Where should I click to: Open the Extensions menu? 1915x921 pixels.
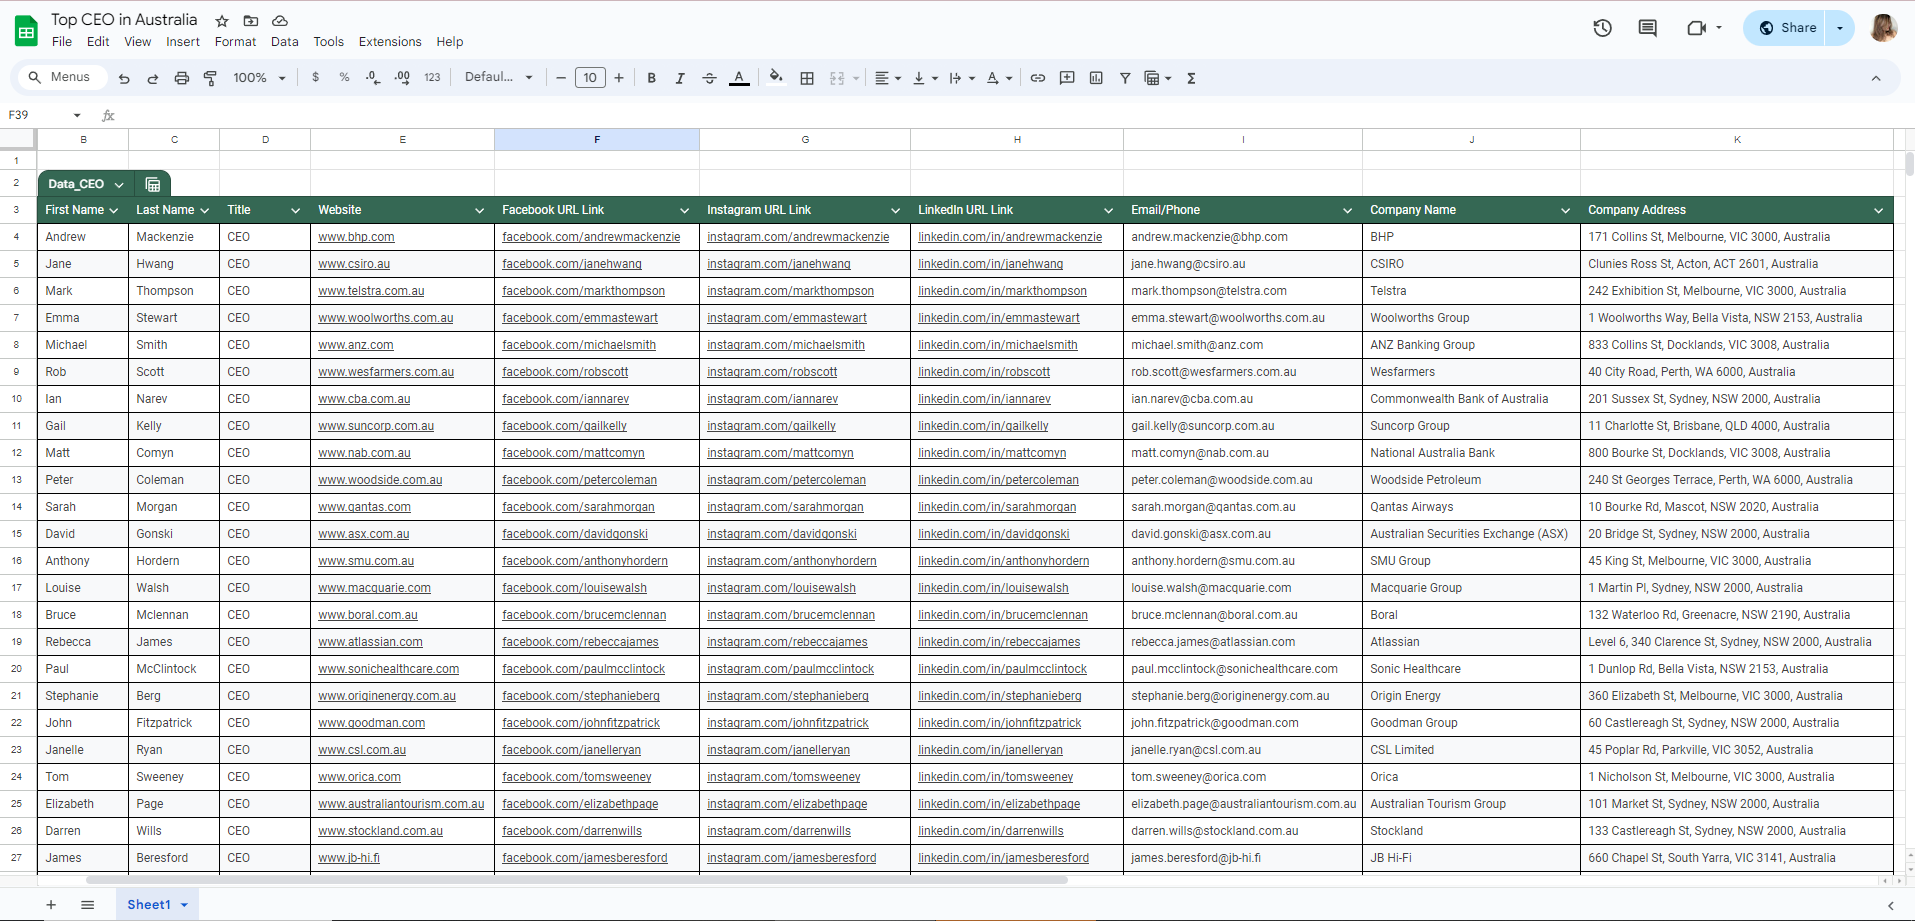390,42
